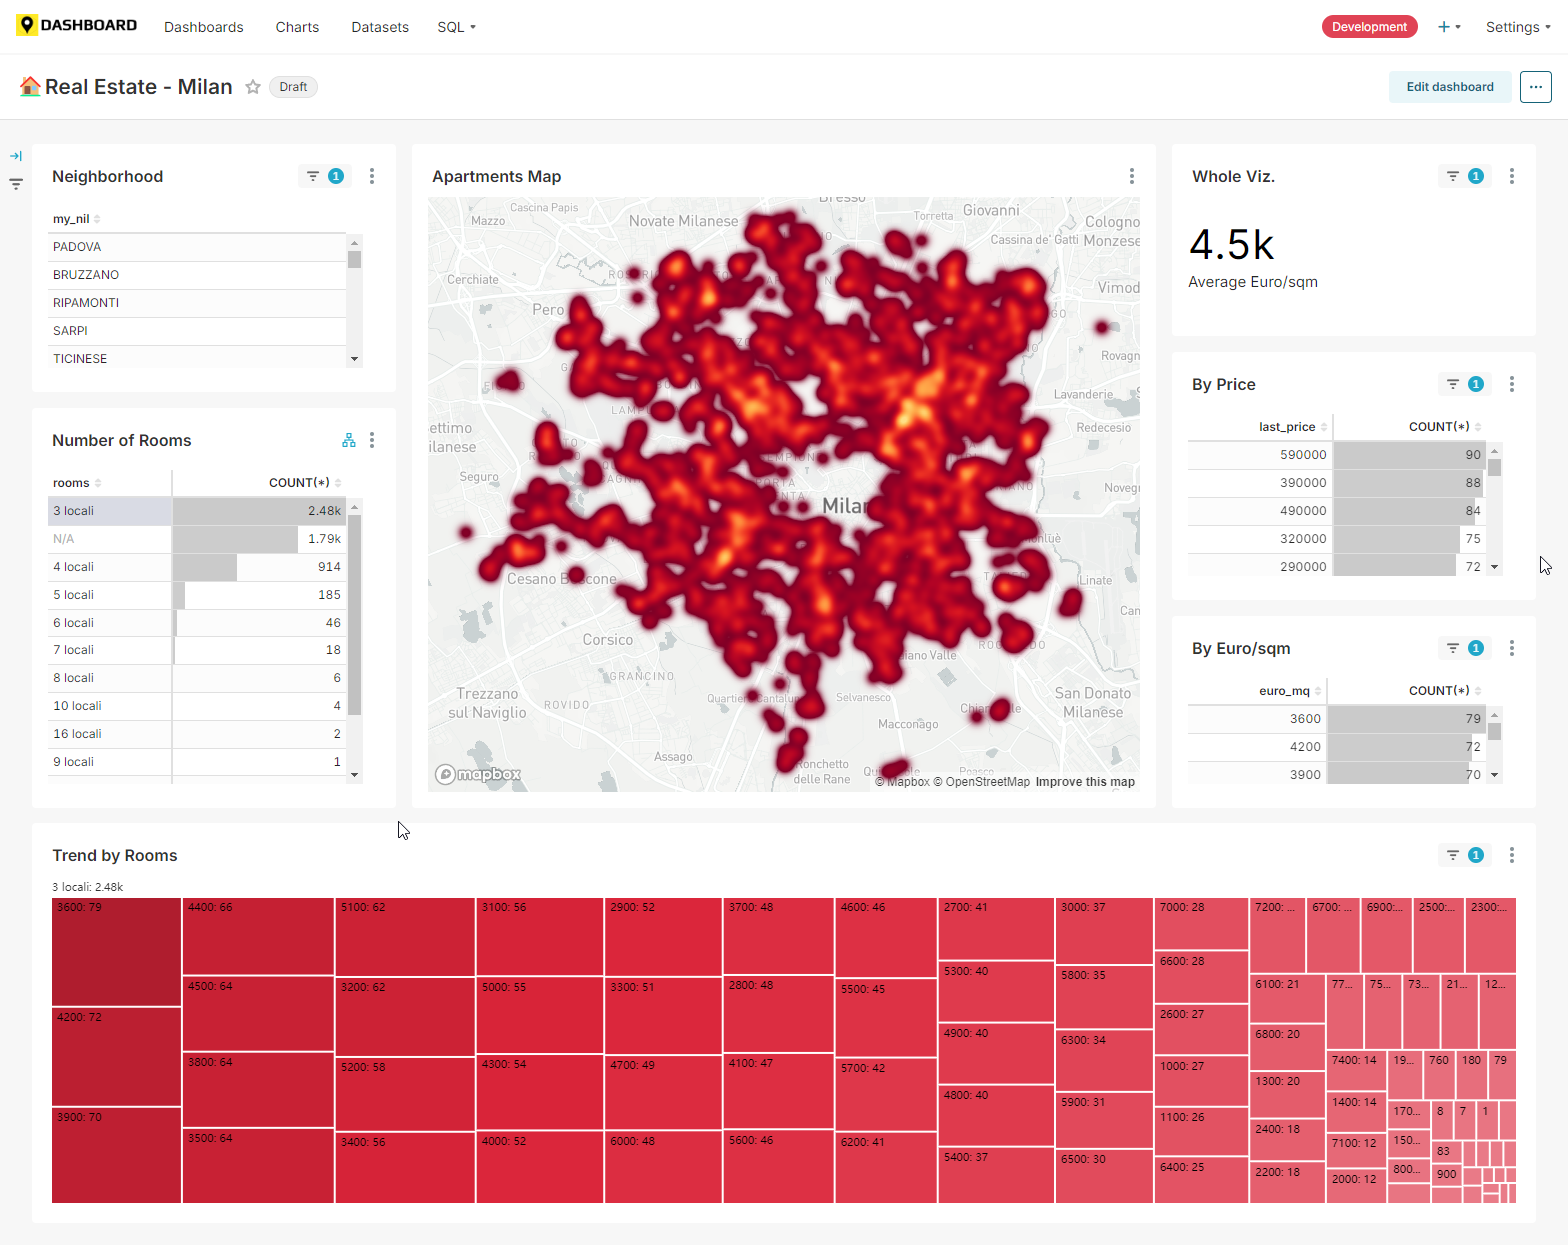The width and height of the screenshot is (1568, 1245).
Task: Select PADOVA in Neighborhood list
Action: point(199,247)
